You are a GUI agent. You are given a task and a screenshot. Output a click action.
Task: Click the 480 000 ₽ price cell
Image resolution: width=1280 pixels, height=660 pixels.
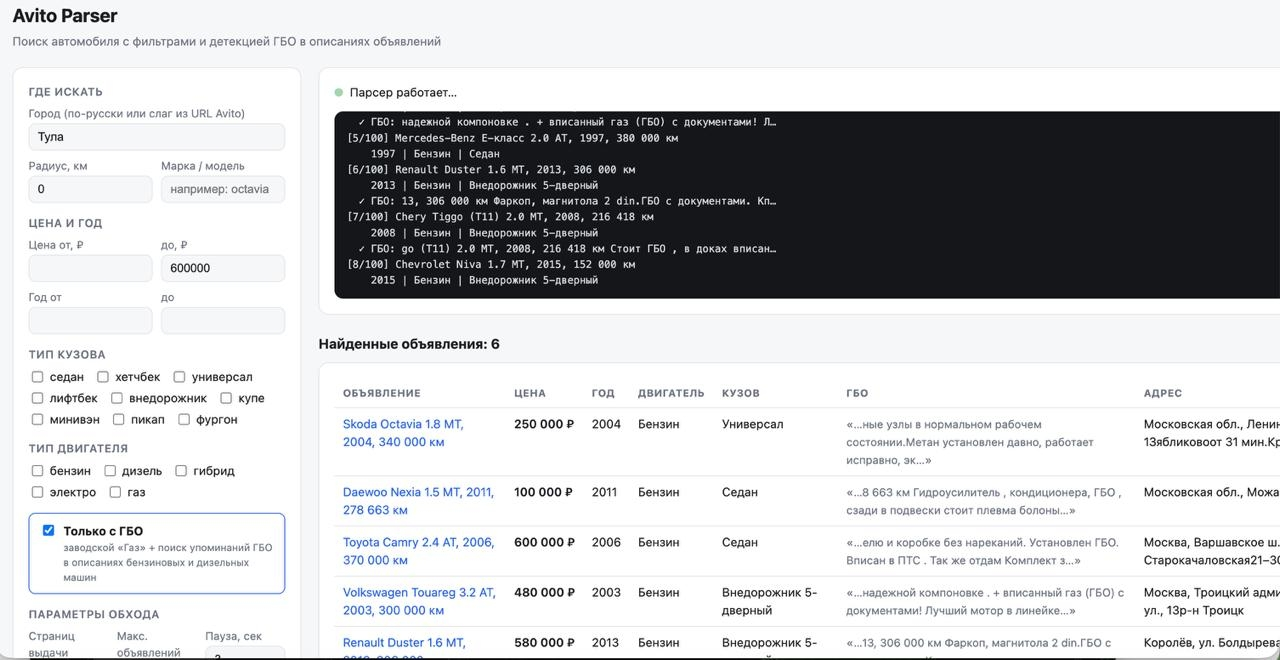pyautogui.click(x=544, y=592)
